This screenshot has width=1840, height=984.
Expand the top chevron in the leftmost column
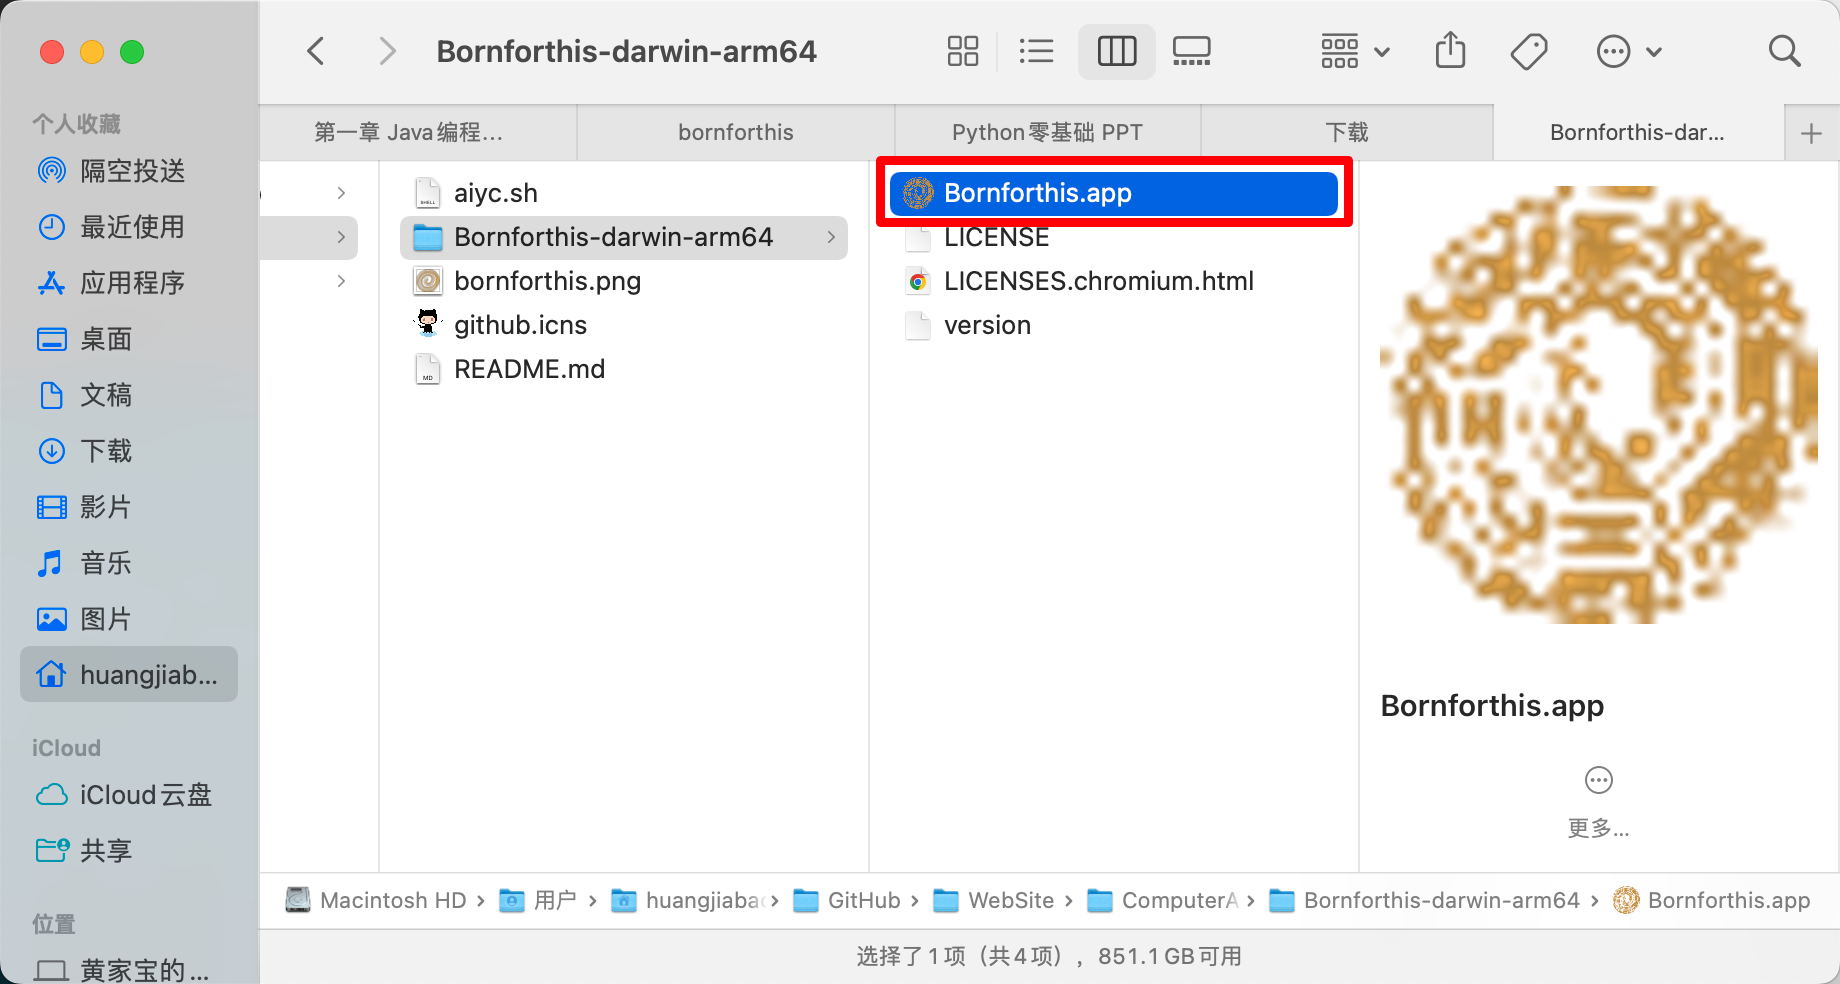341,193
